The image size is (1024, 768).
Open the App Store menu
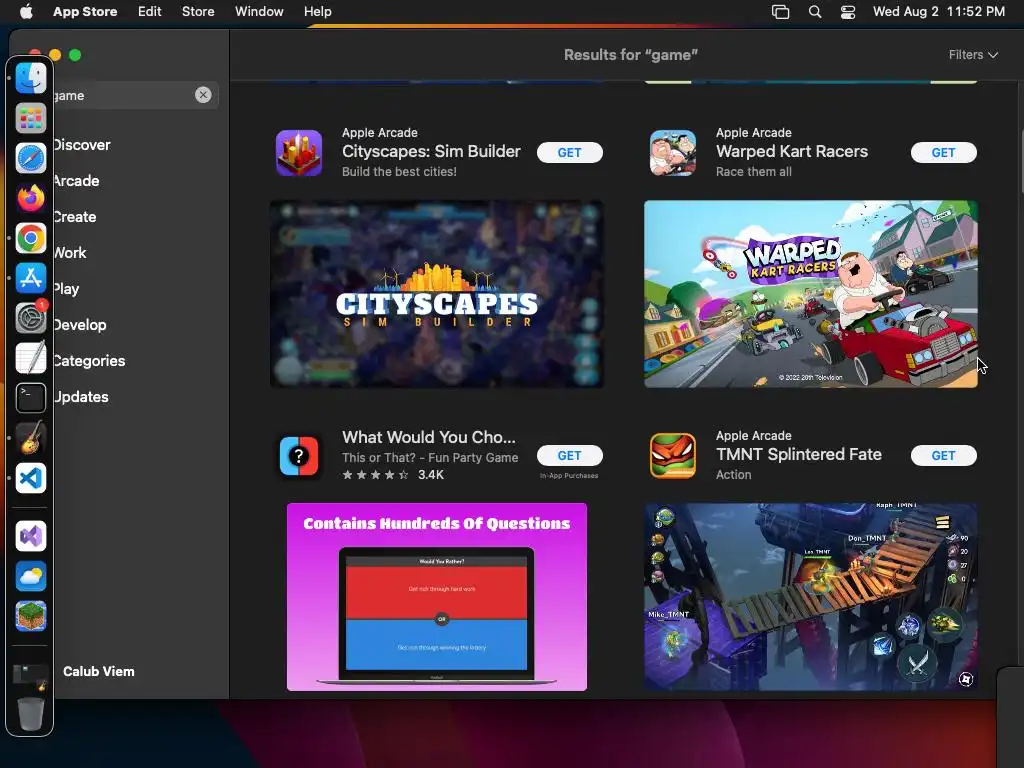[x=85, y=11]
